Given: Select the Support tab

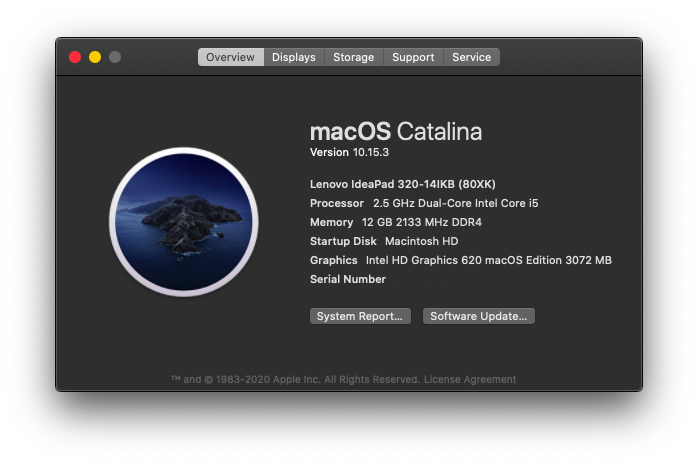Looking at the screenshot, I should pos(413,57).
